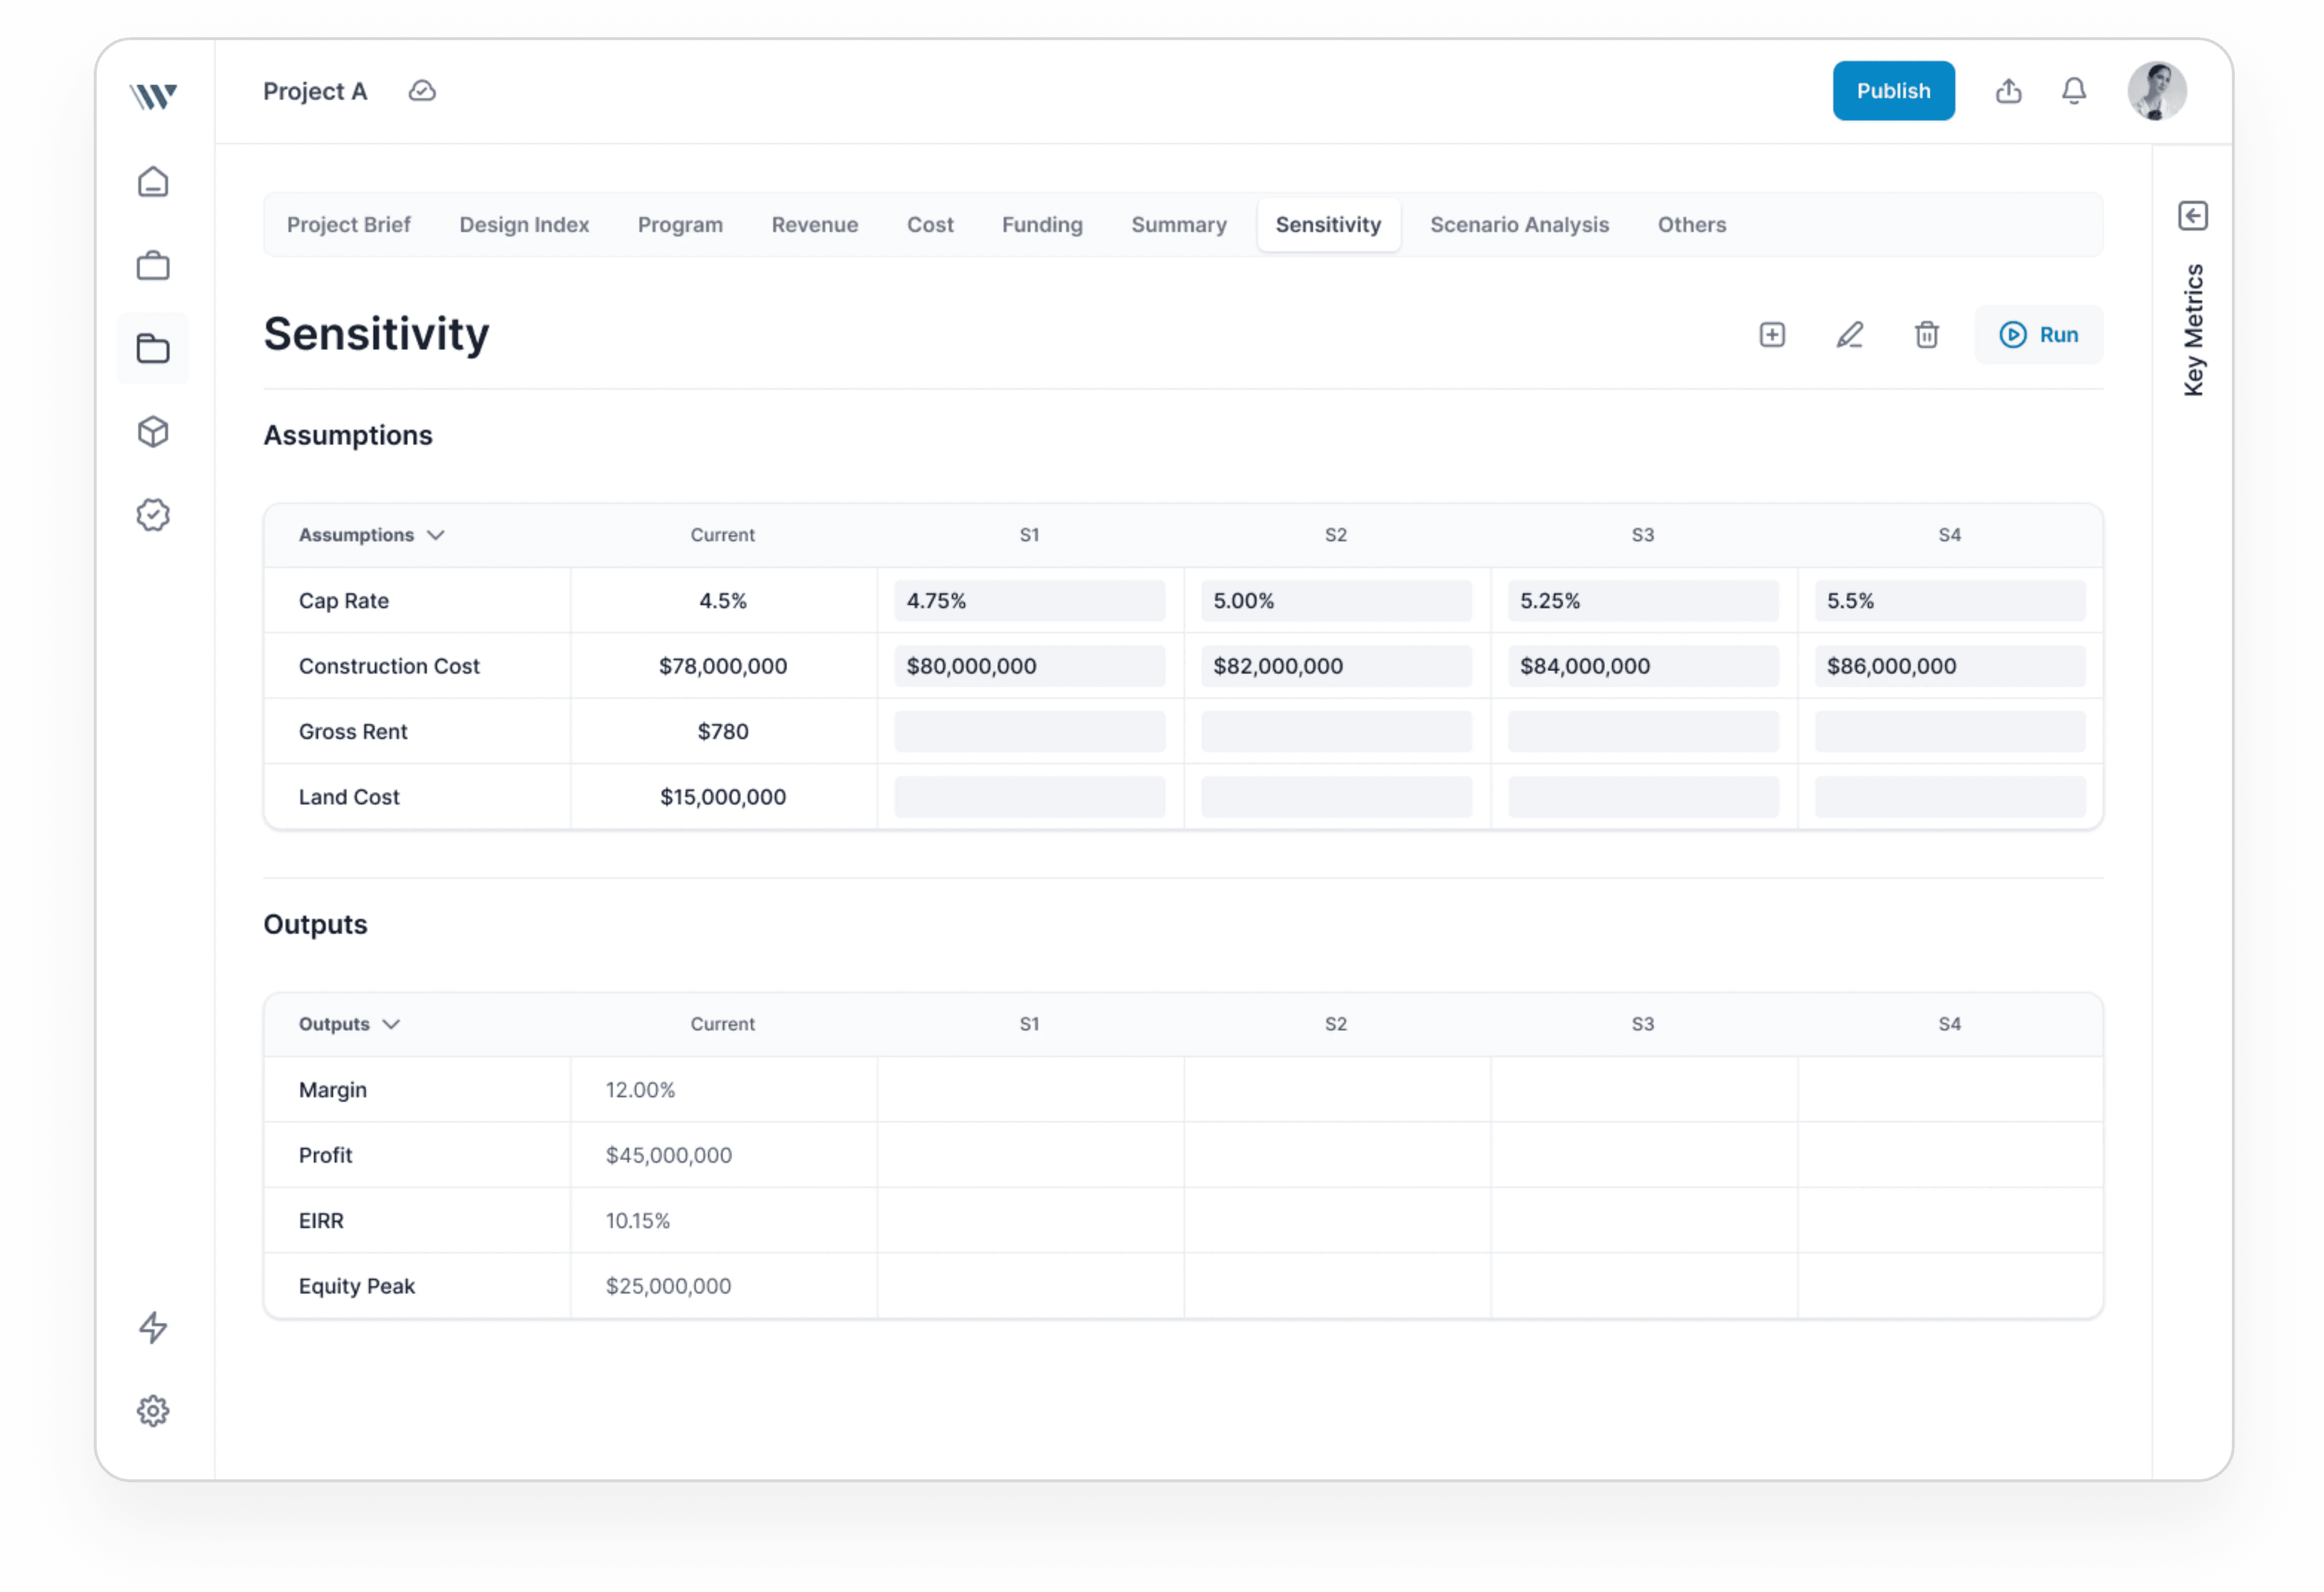Image resolution: width=2324 pixels, height=1592 pixels.
Task: Open the 3D cube icon in sidebar
Action: click(153, 432)
